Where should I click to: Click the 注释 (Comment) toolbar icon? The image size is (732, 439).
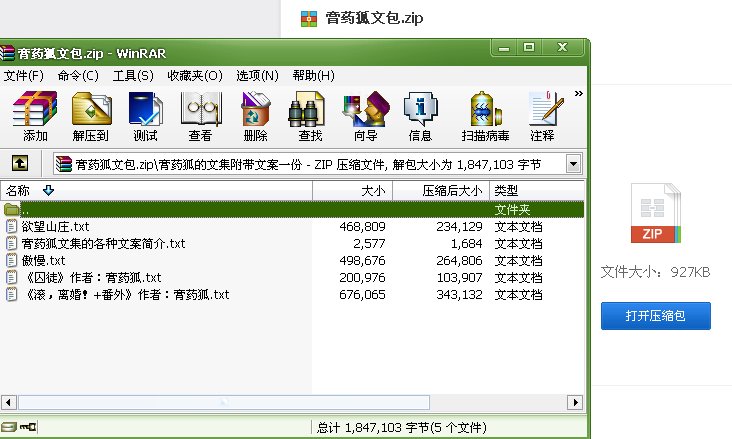click(545, 109)
